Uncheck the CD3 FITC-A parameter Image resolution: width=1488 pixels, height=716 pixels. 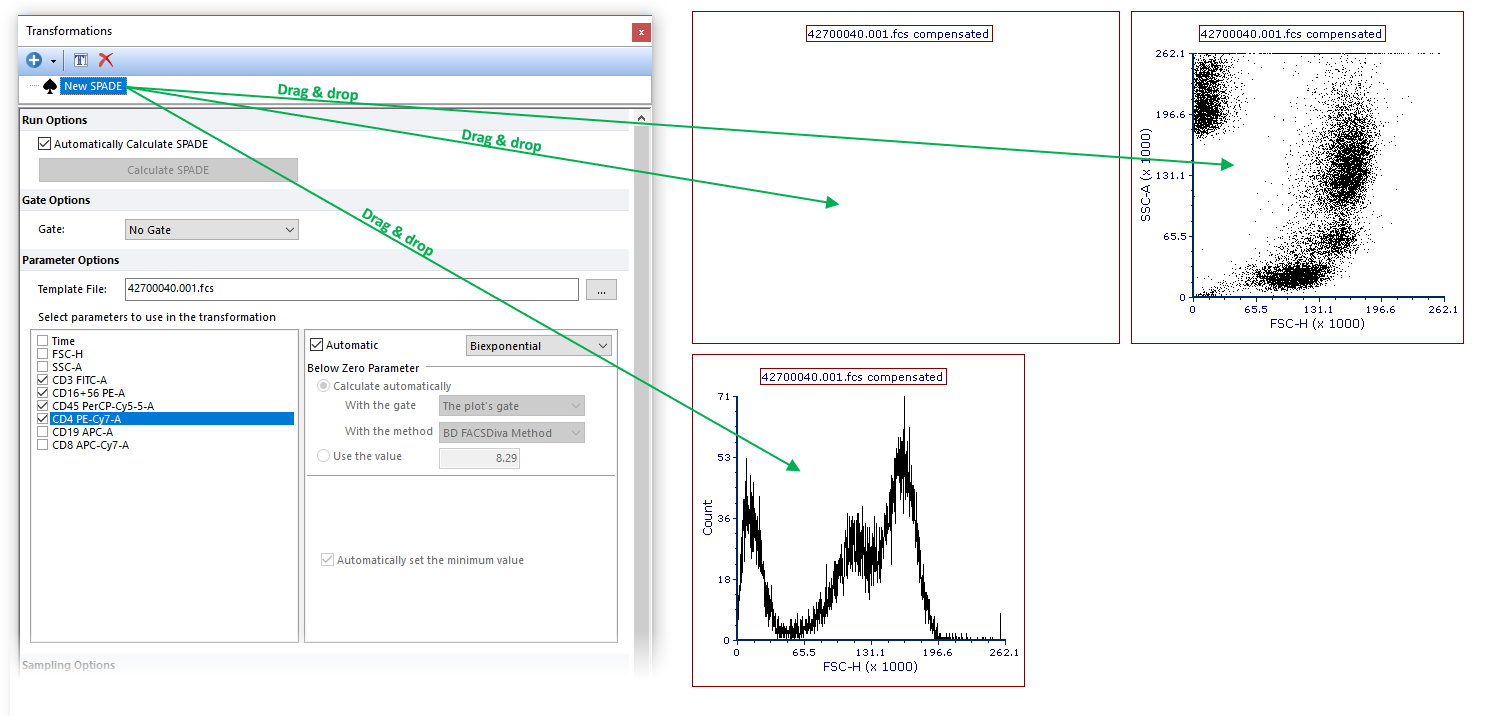tap(42, 380)
